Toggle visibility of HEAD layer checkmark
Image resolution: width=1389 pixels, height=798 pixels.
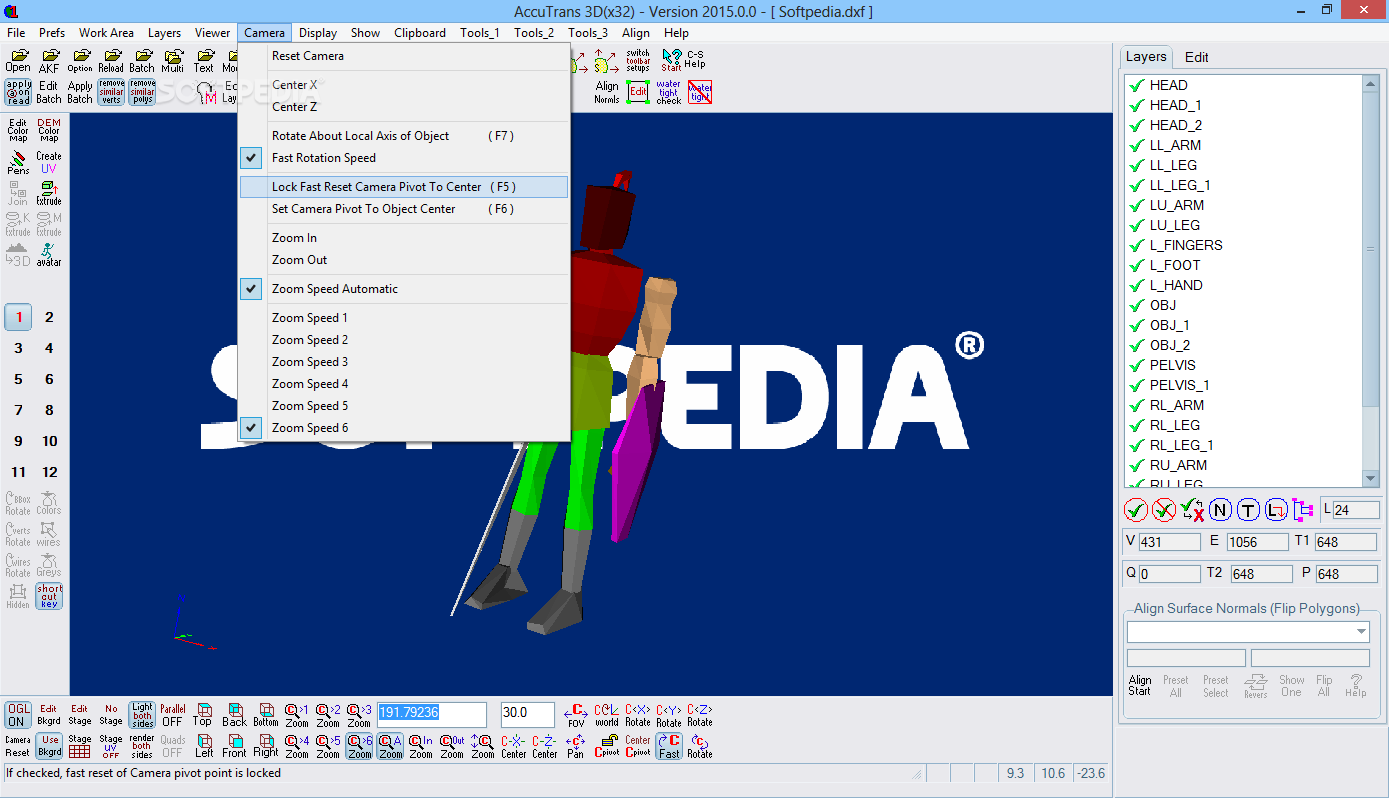pyautogui.click(x=1136, y=86)
